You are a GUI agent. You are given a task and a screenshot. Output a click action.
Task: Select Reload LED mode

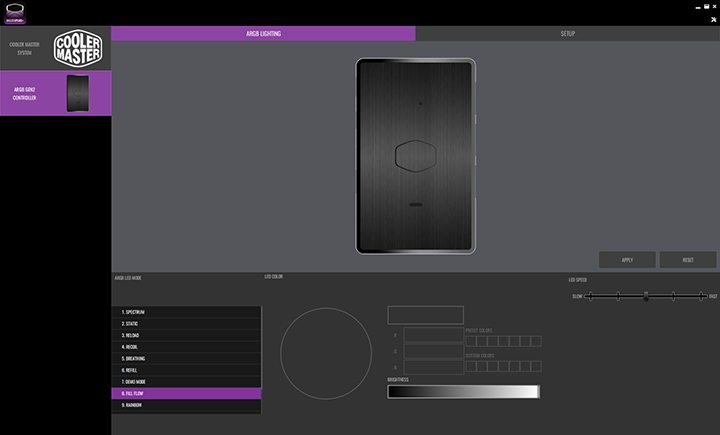(x=186, y=335)
